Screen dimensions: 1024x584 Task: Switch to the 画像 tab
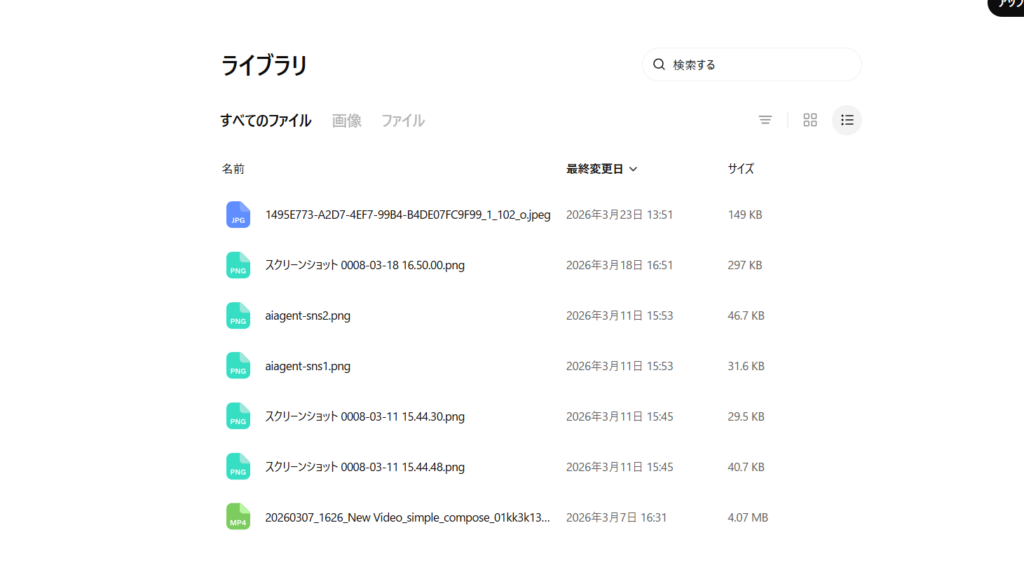coord(346,121)
